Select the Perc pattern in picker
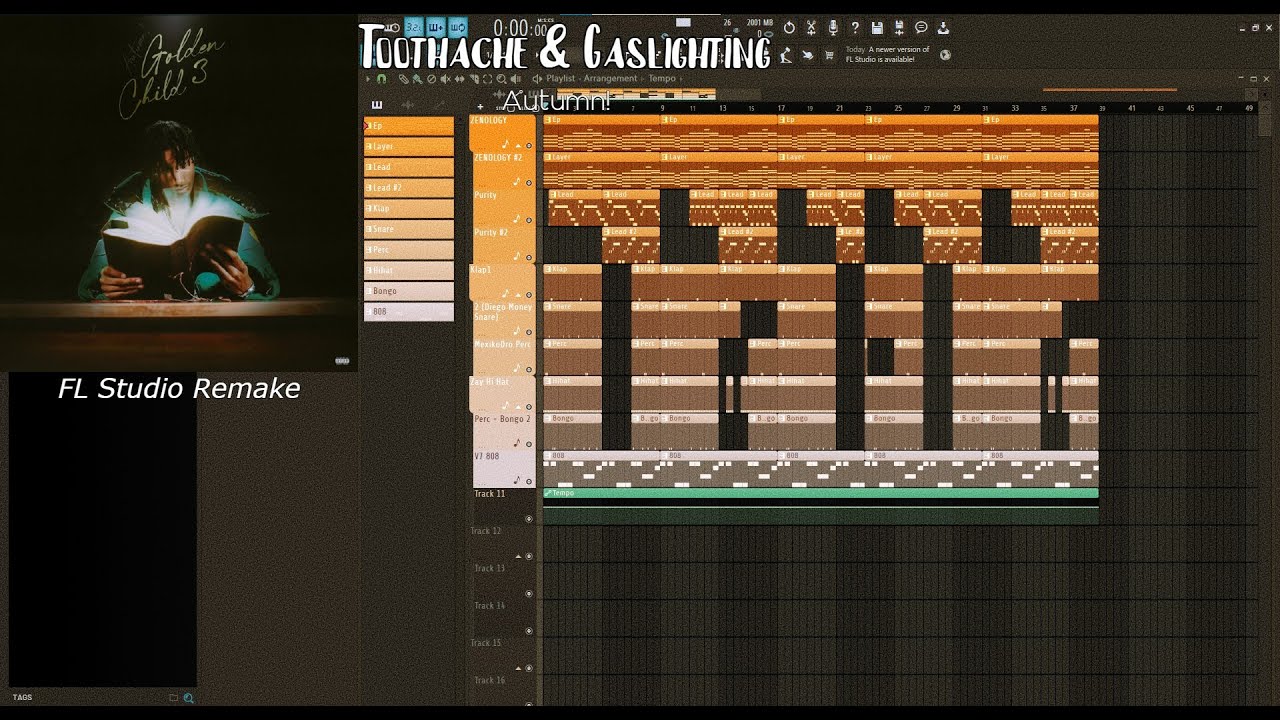 (x=409, y=250)
